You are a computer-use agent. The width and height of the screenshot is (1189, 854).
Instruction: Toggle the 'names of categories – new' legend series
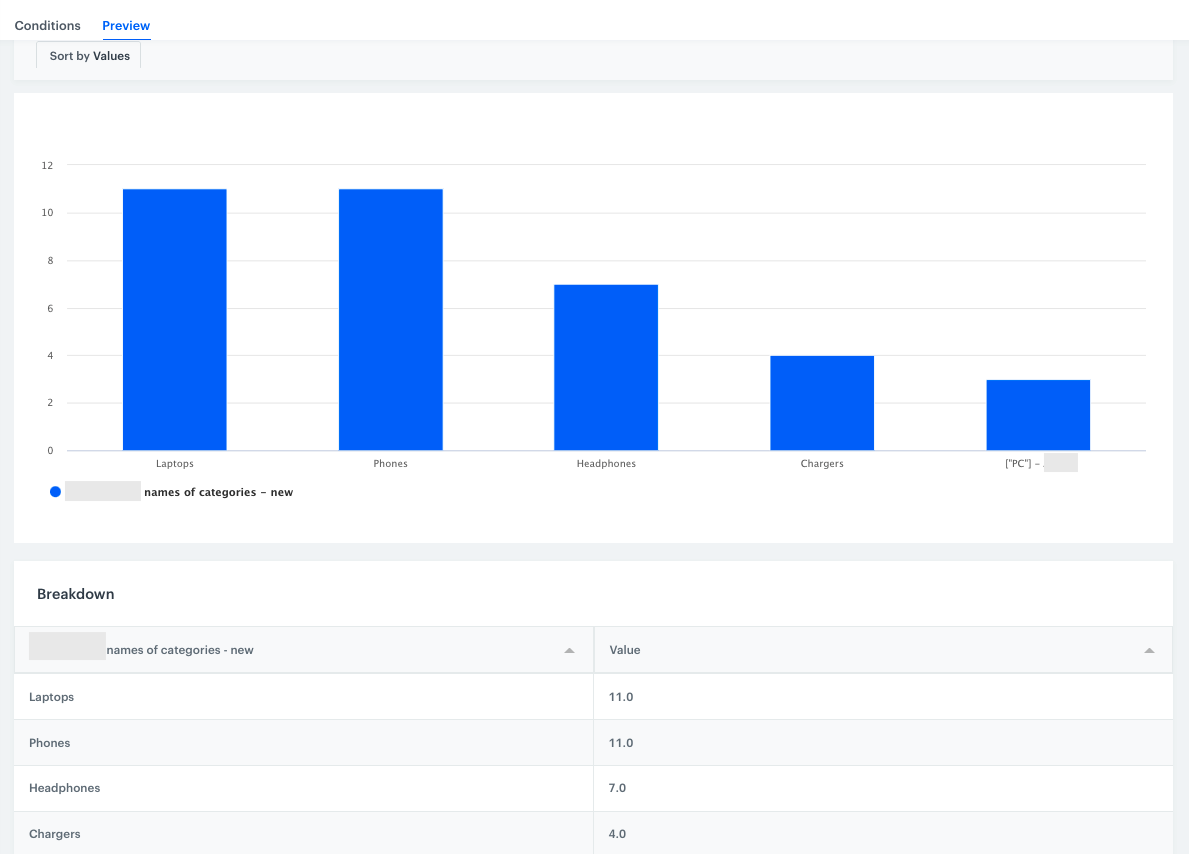pos(218,492)
